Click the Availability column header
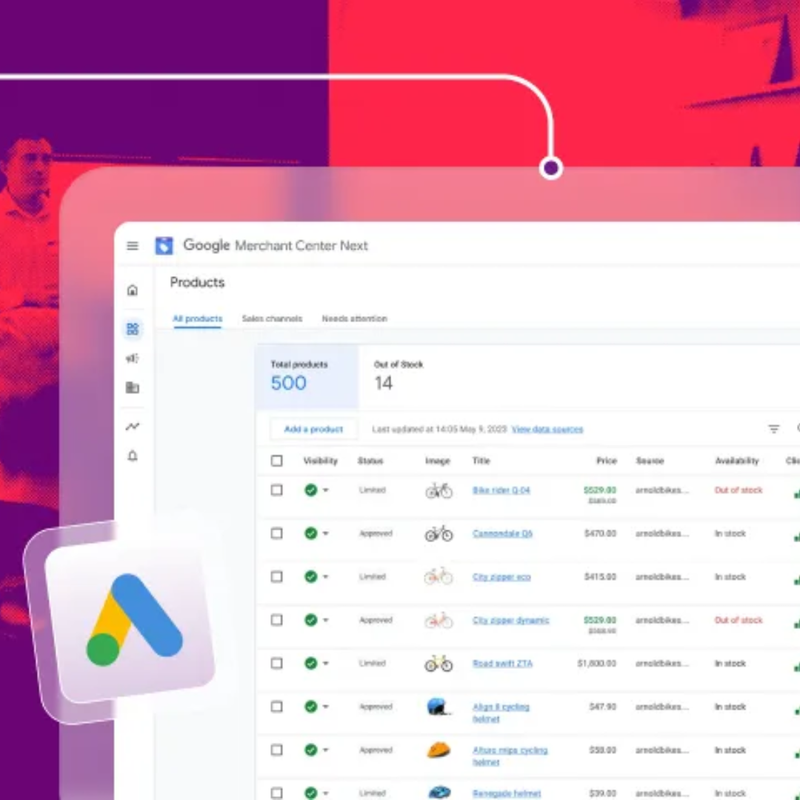 [737, 461]
